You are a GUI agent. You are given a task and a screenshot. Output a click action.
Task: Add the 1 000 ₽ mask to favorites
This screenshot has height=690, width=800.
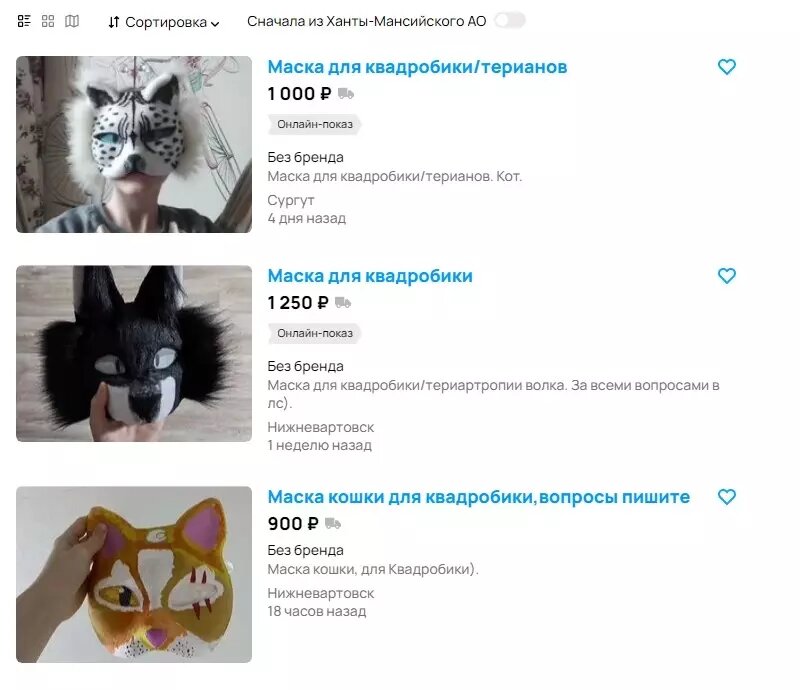pos(727,67)
